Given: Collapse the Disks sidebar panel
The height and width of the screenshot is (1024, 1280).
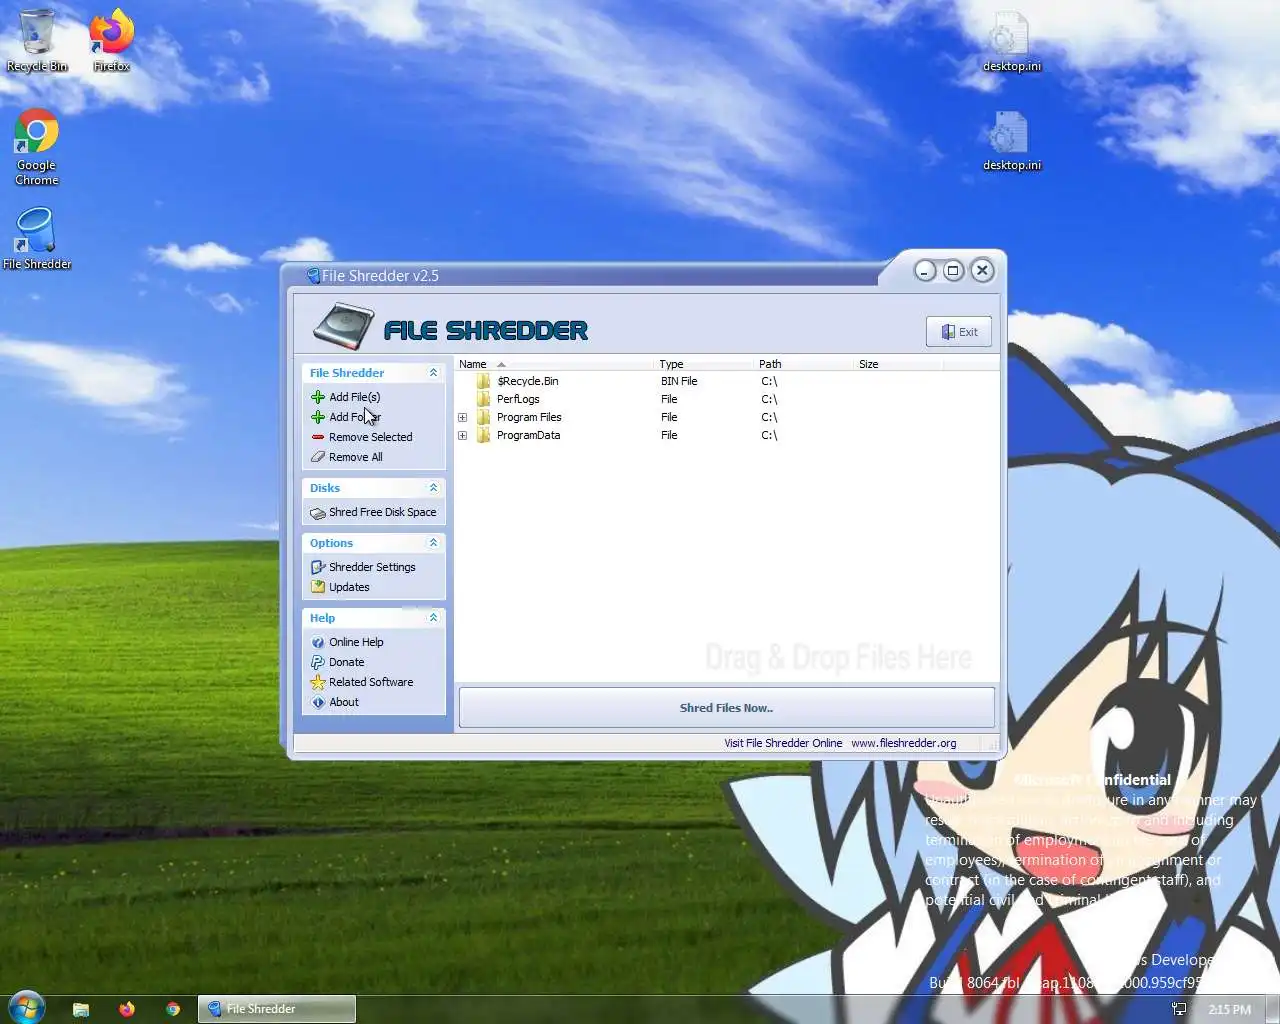Looking at the screenshot, I should click(433, 488).
